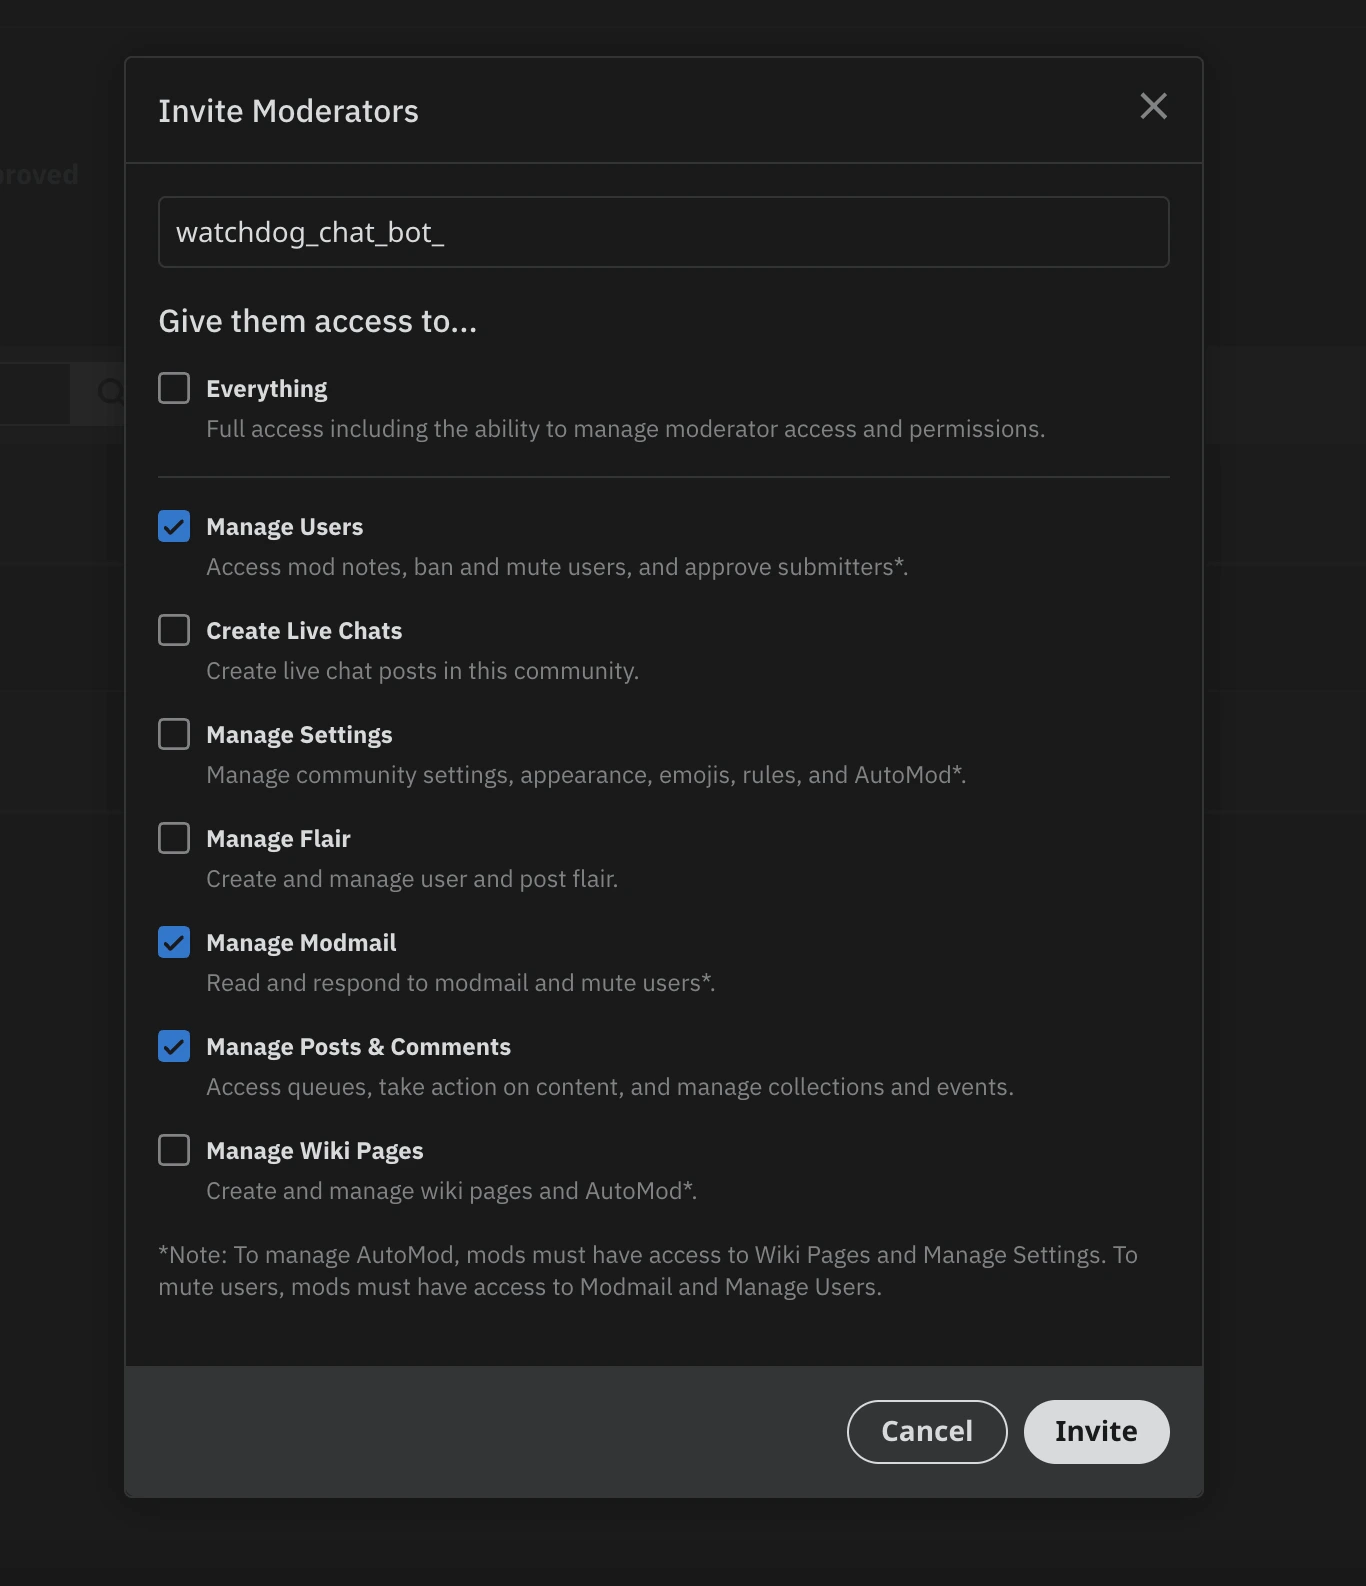The width and height of the screenshot is (1366, 1586).
Task: Disable the Manage Modmail checkbox
Action: 174,942
